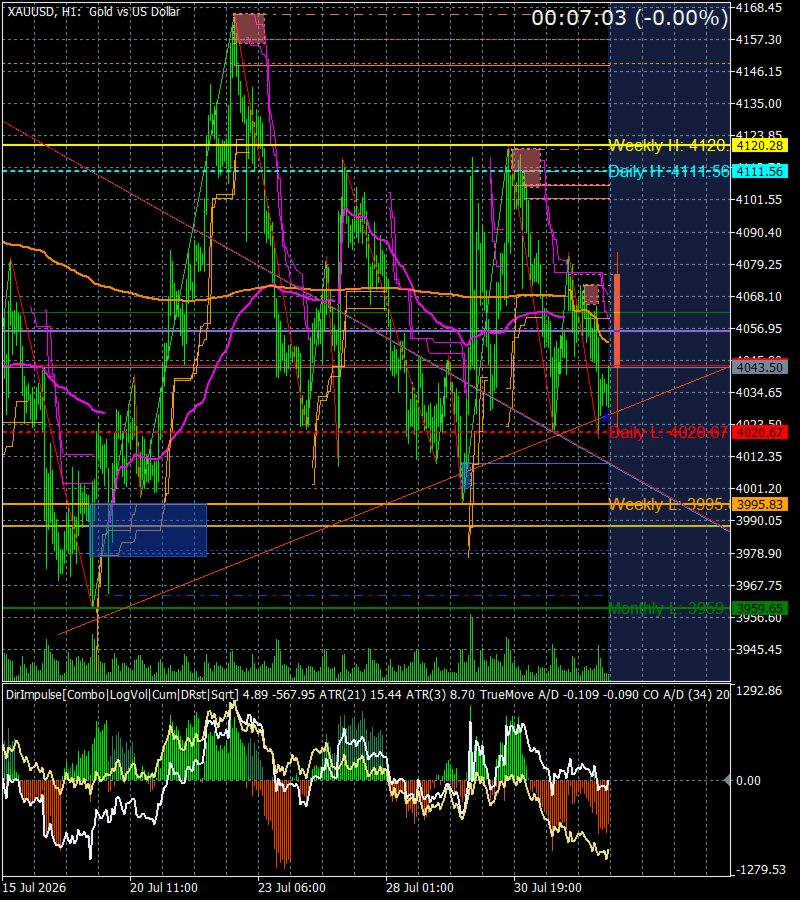Select the red supply zone at the chart peak
Viewport: 800px width, 900px height.
tap(250, 29)
